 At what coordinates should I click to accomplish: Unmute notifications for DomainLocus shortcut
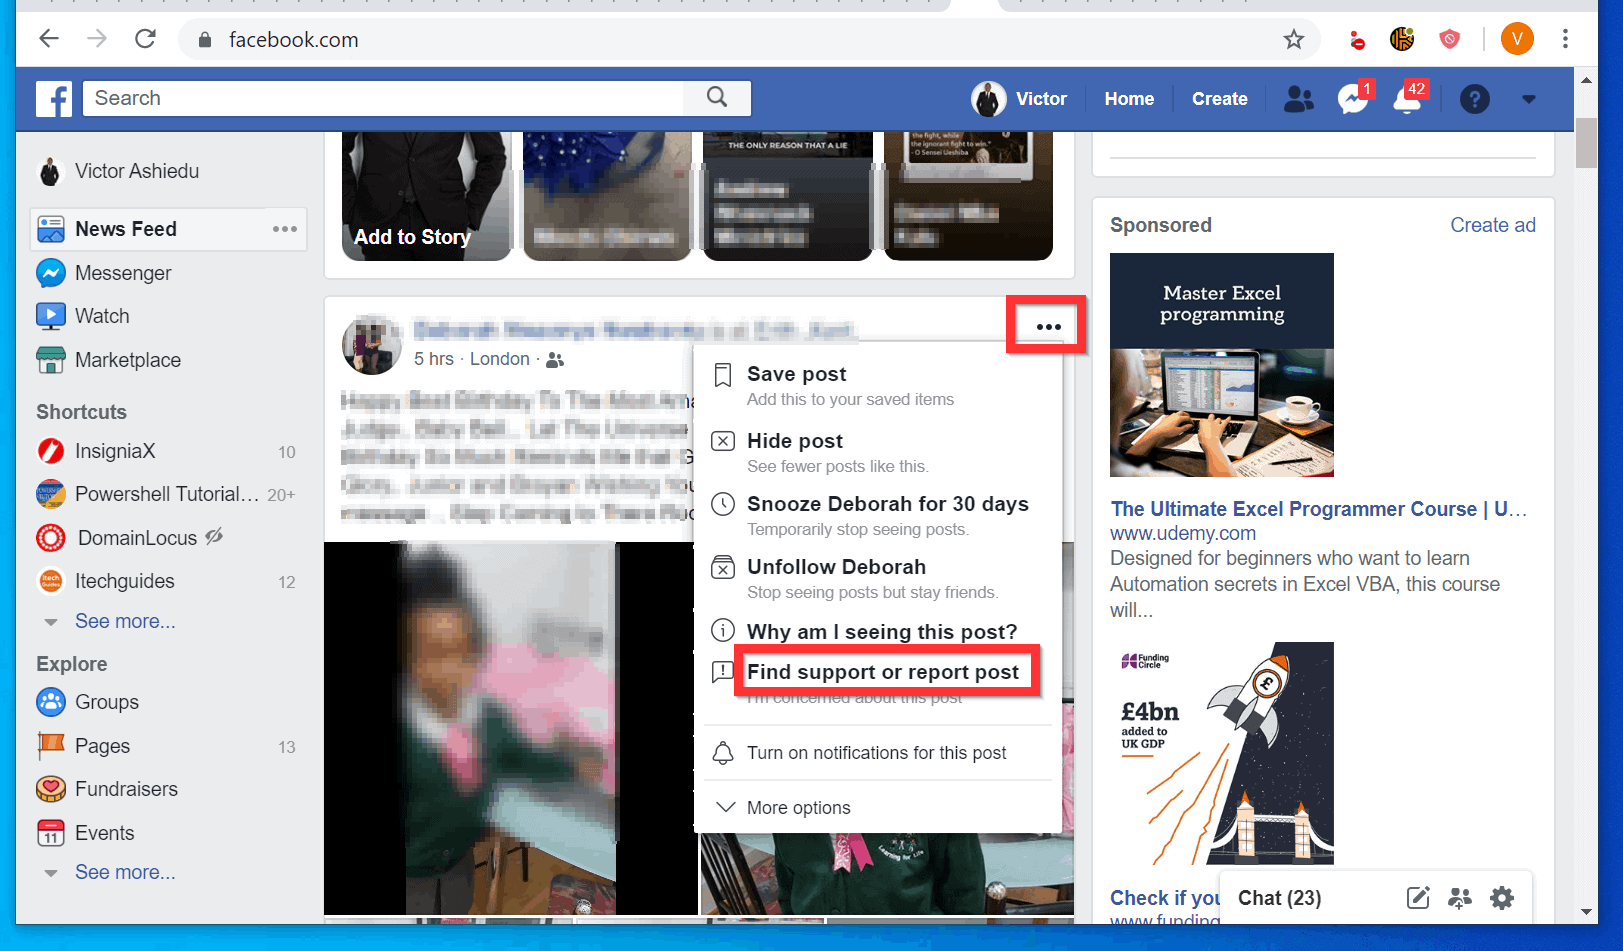(x=213, y=537)
